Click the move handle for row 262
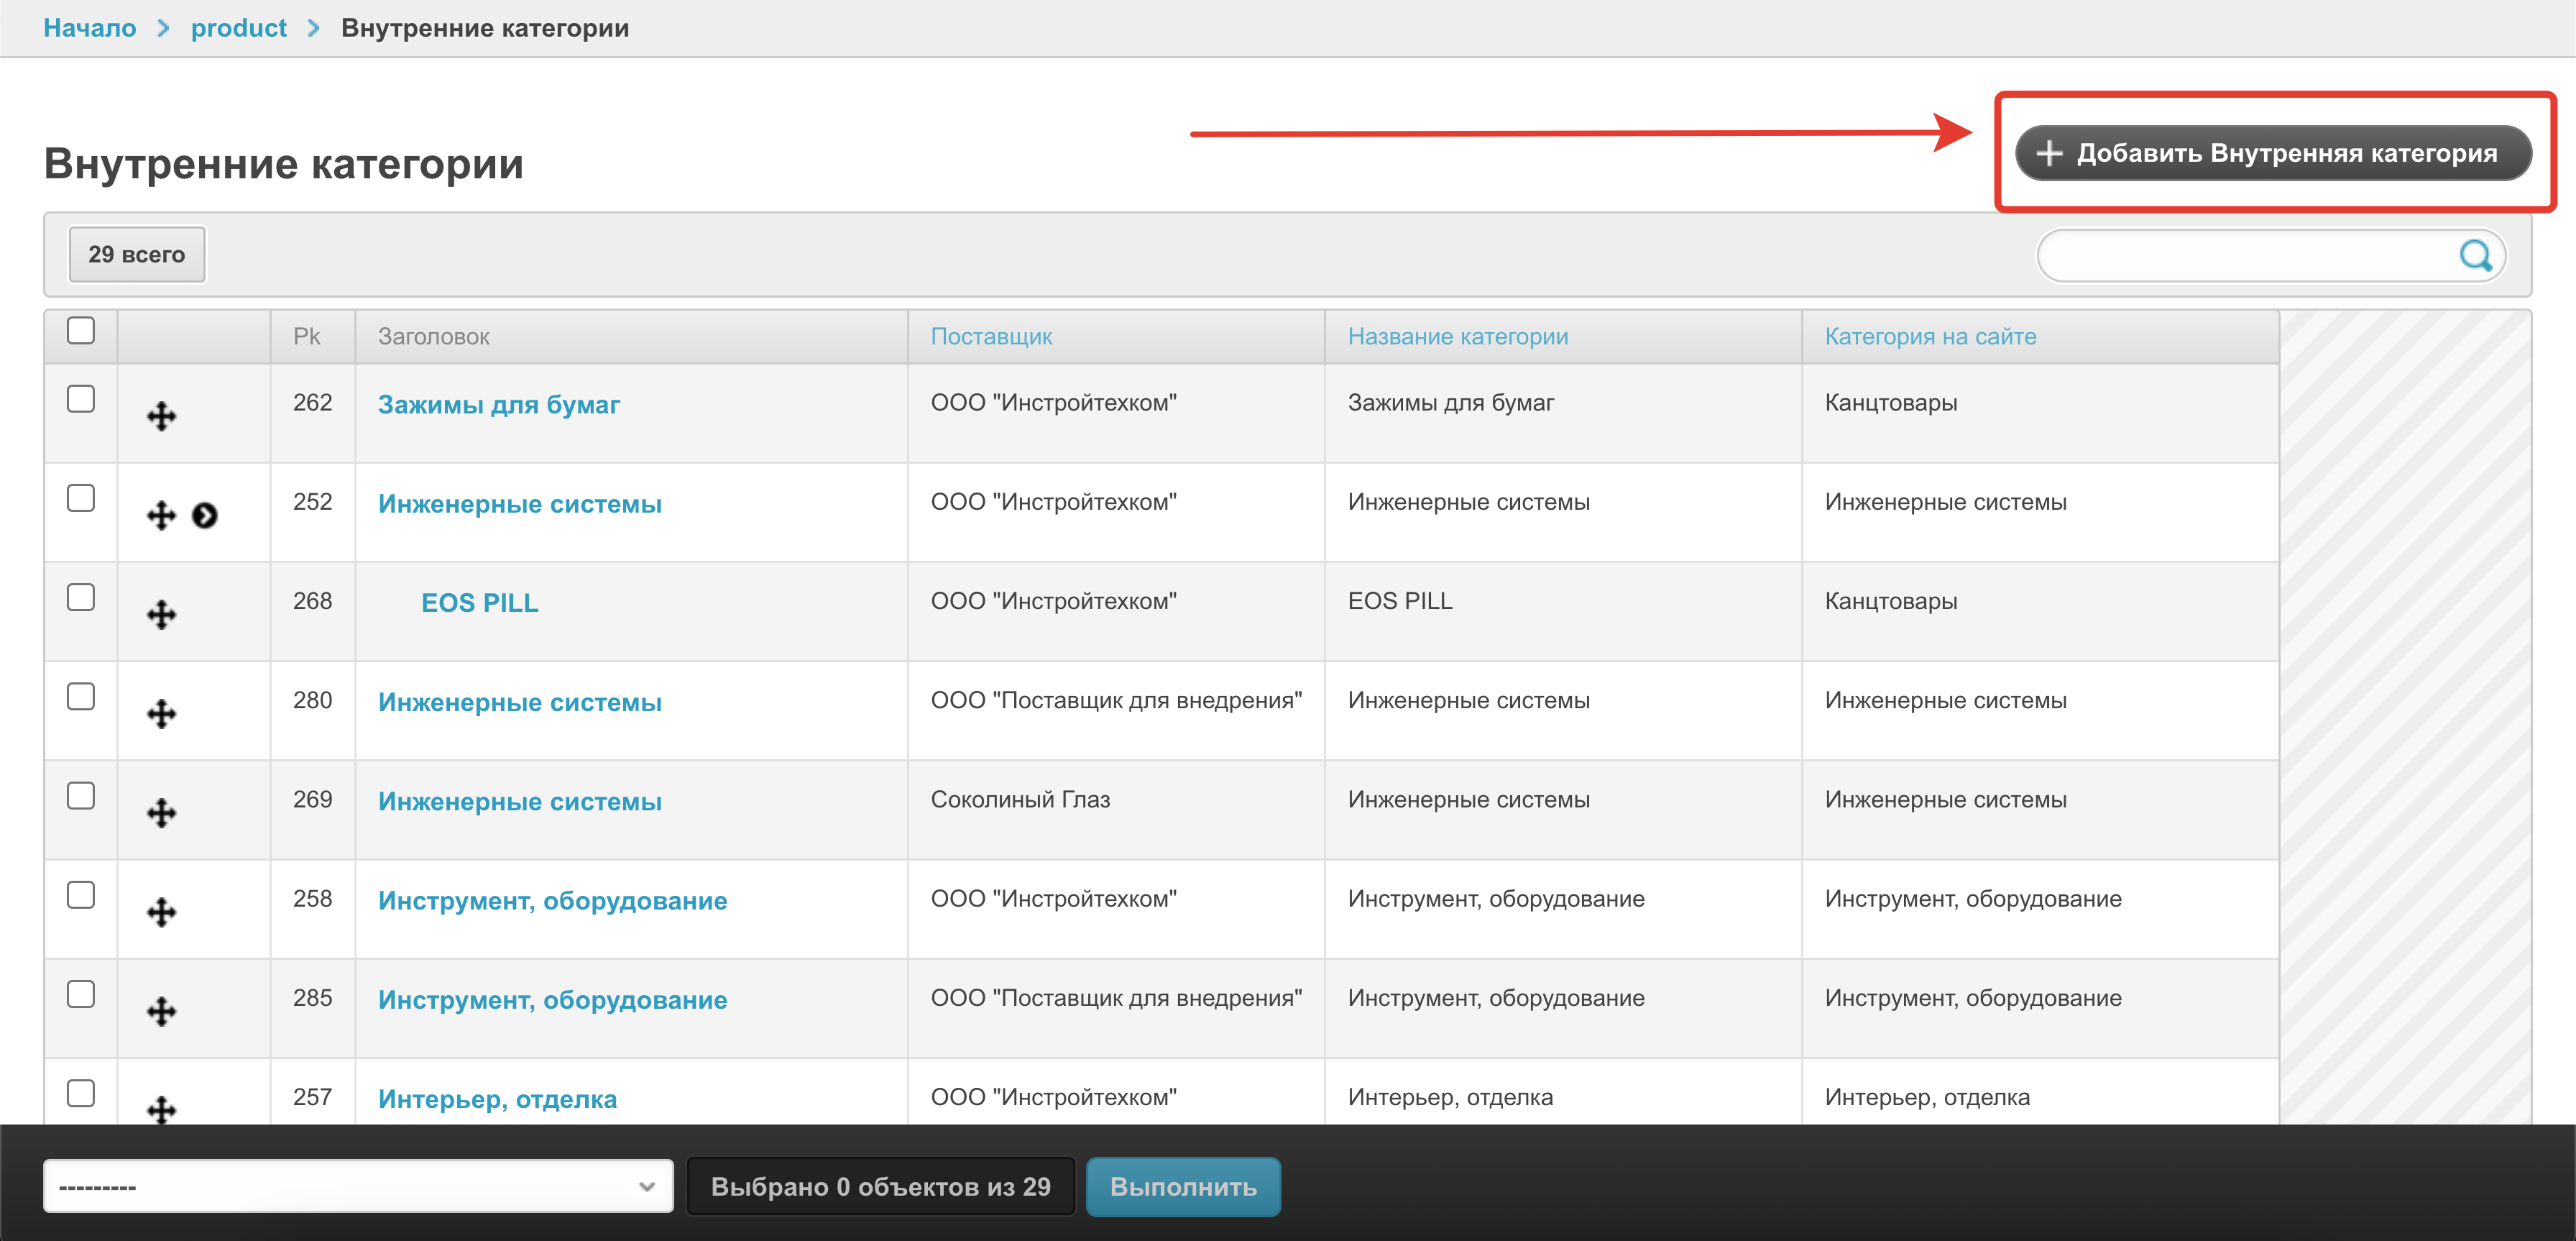Screen dimensions: 2576x1241 (161, 416)
